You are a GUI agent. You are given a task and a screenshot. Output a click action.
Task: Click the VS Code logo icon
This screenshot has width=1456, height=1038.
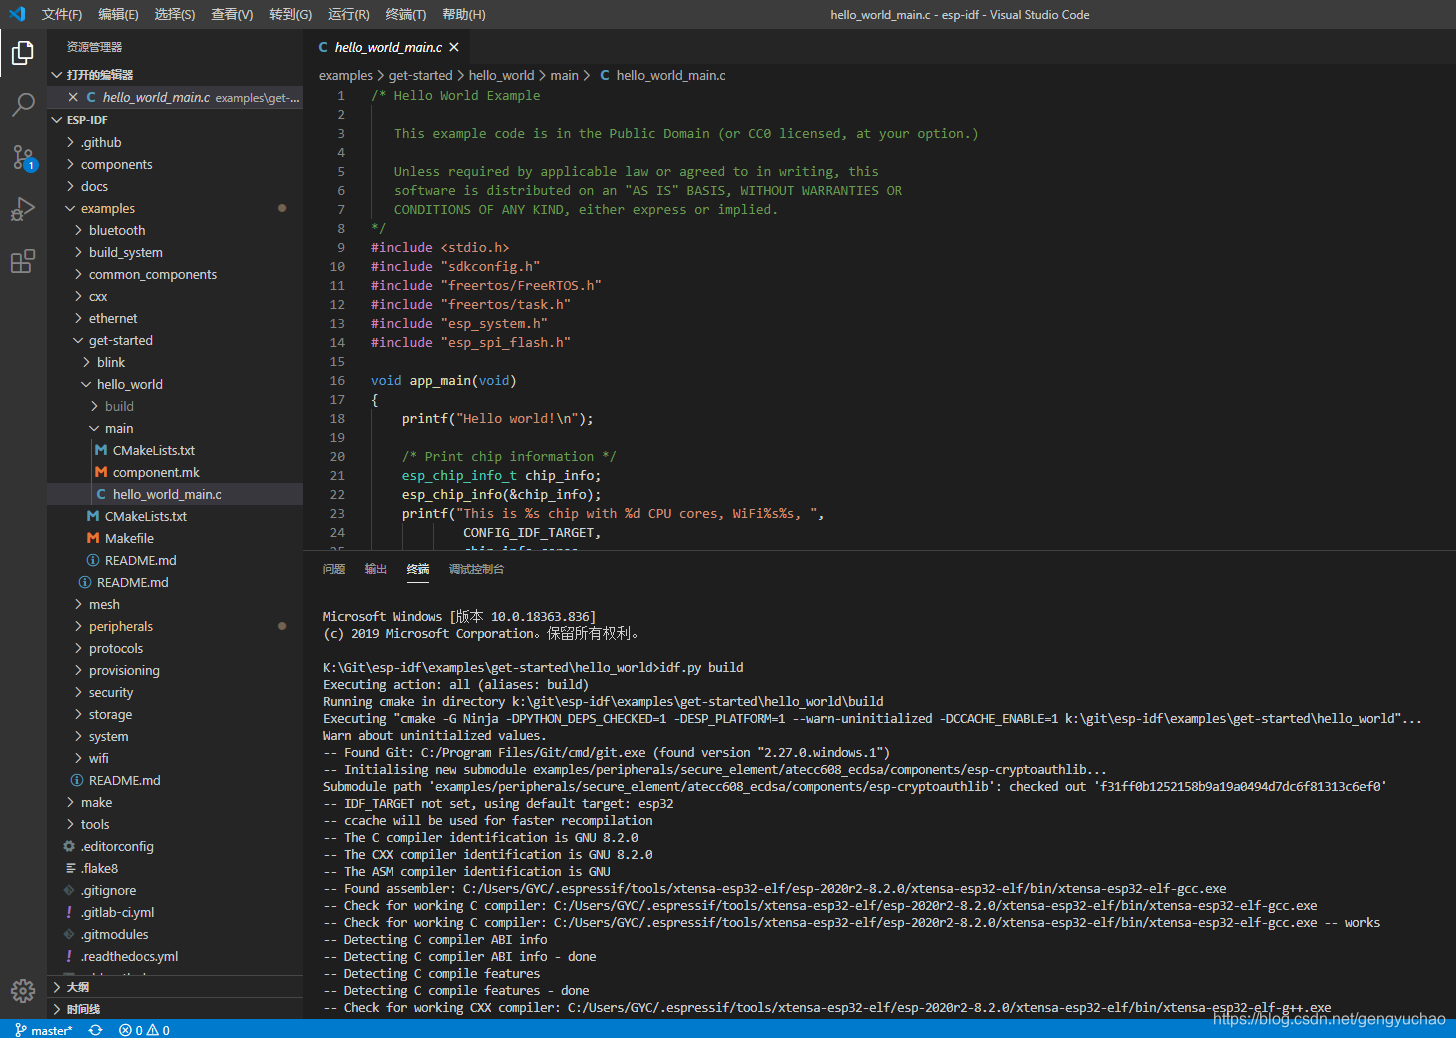(17, 14)
